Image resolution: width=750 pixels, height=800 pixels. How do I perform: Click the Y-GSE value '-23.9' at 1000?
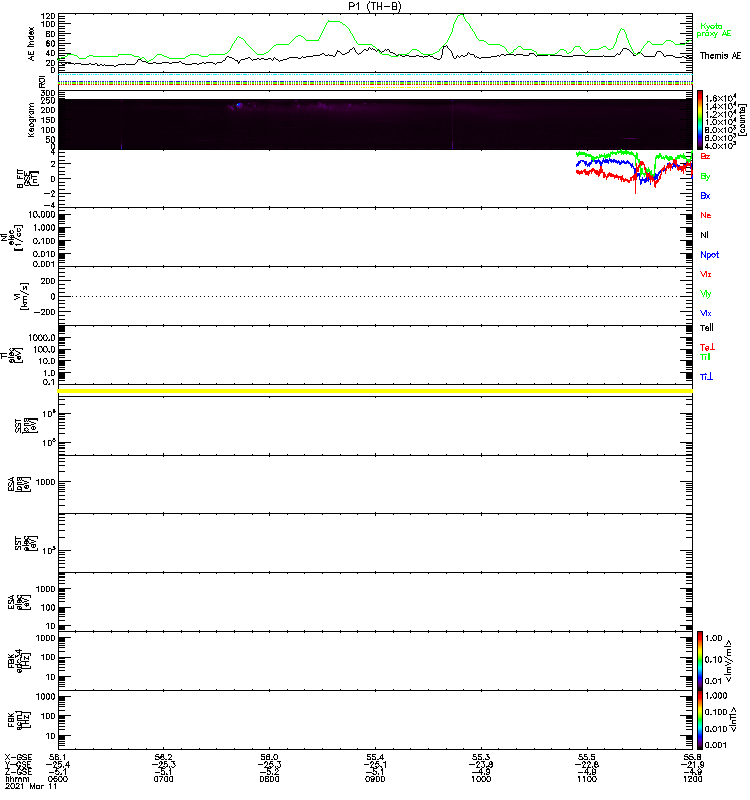481,764
